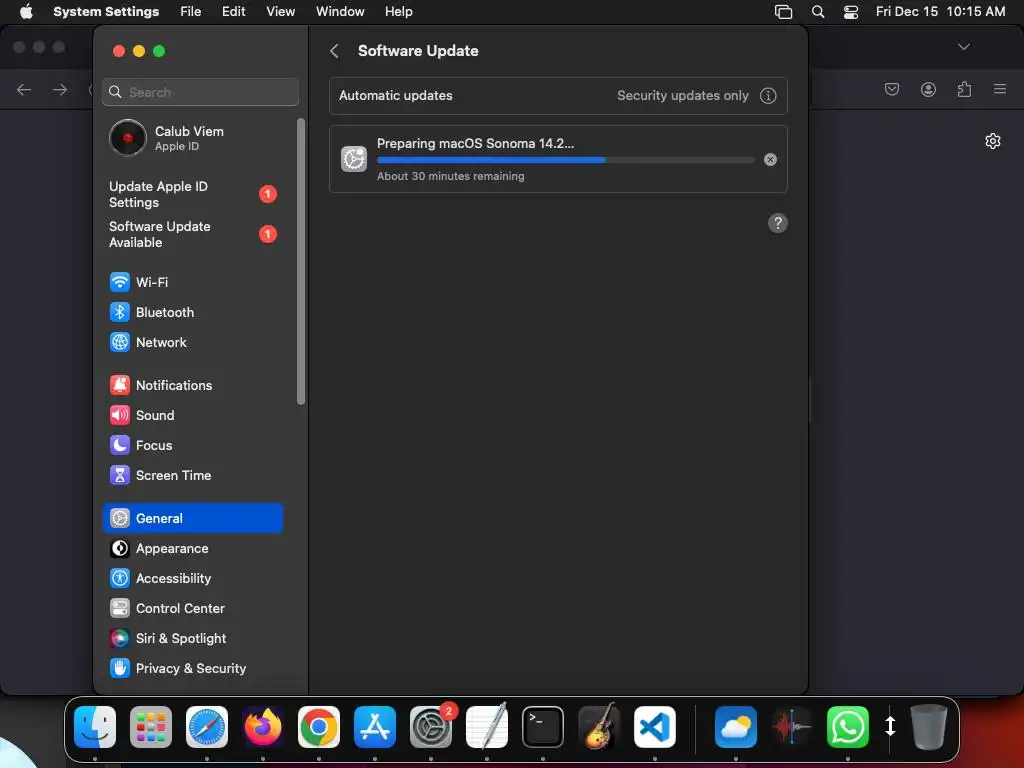The image size is (1024, 768).
Task: Open the System Settings menu
Action: point(106,12)
